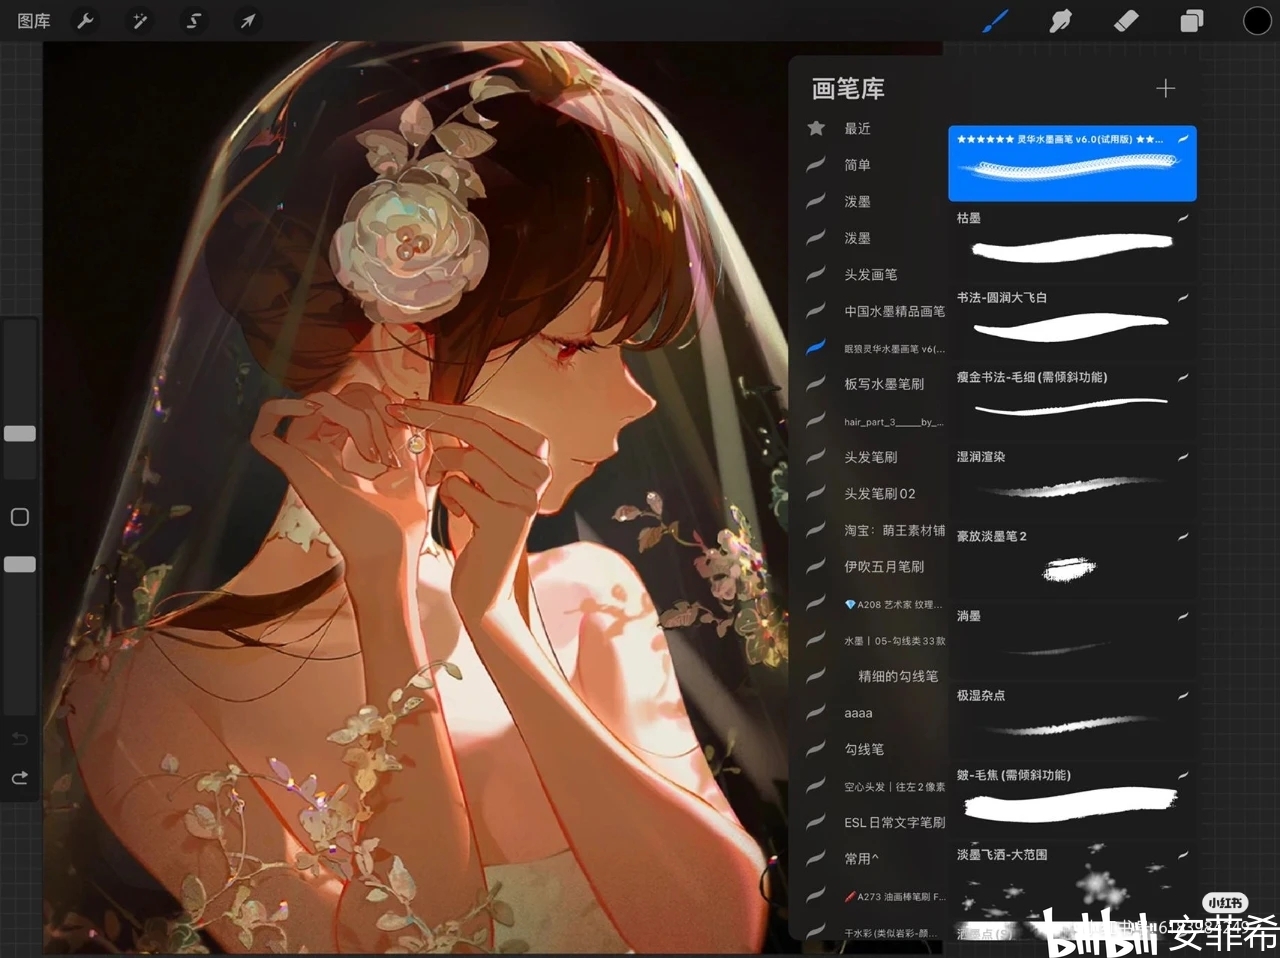
Task: Open the Adjustments magic wand menu
Action: pos(140,21)
